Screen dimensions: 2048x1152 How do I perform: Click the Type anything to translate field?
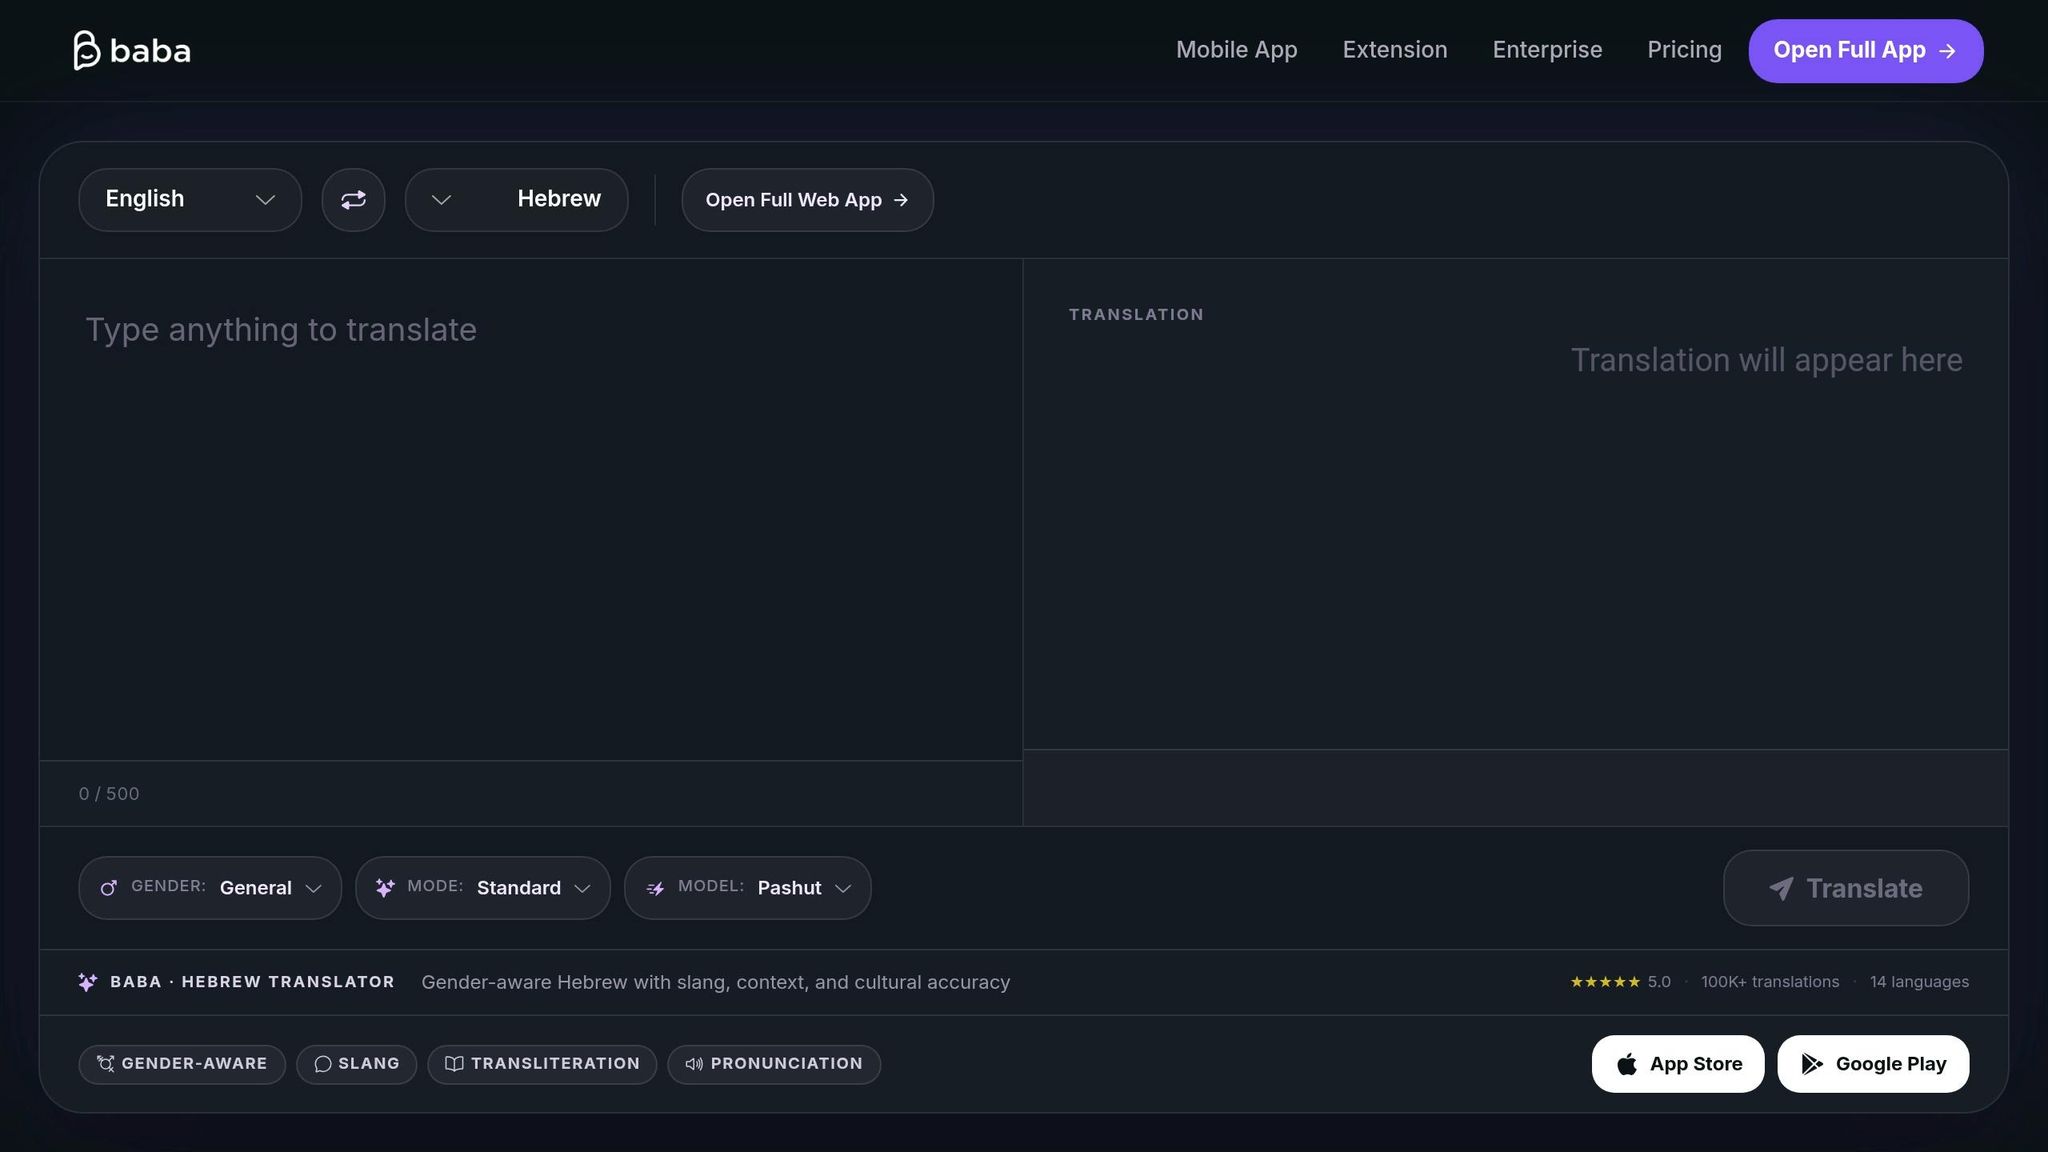(x=530, y=500)
